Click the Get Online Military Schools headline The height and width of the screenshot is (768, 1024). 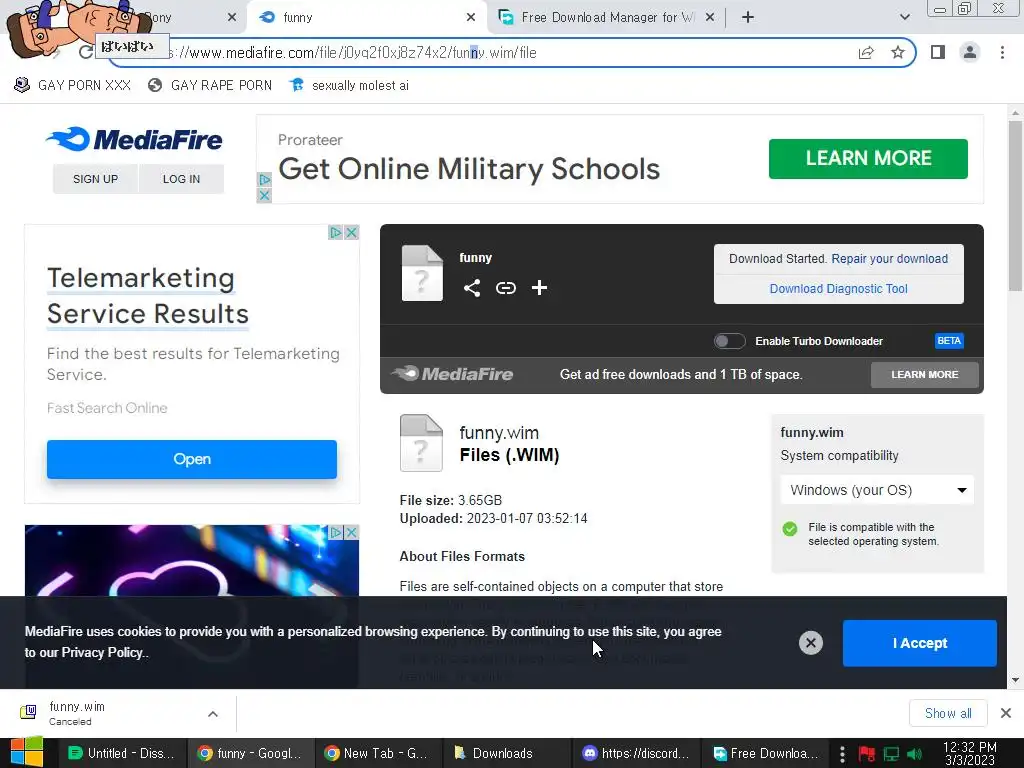(469, 169)
